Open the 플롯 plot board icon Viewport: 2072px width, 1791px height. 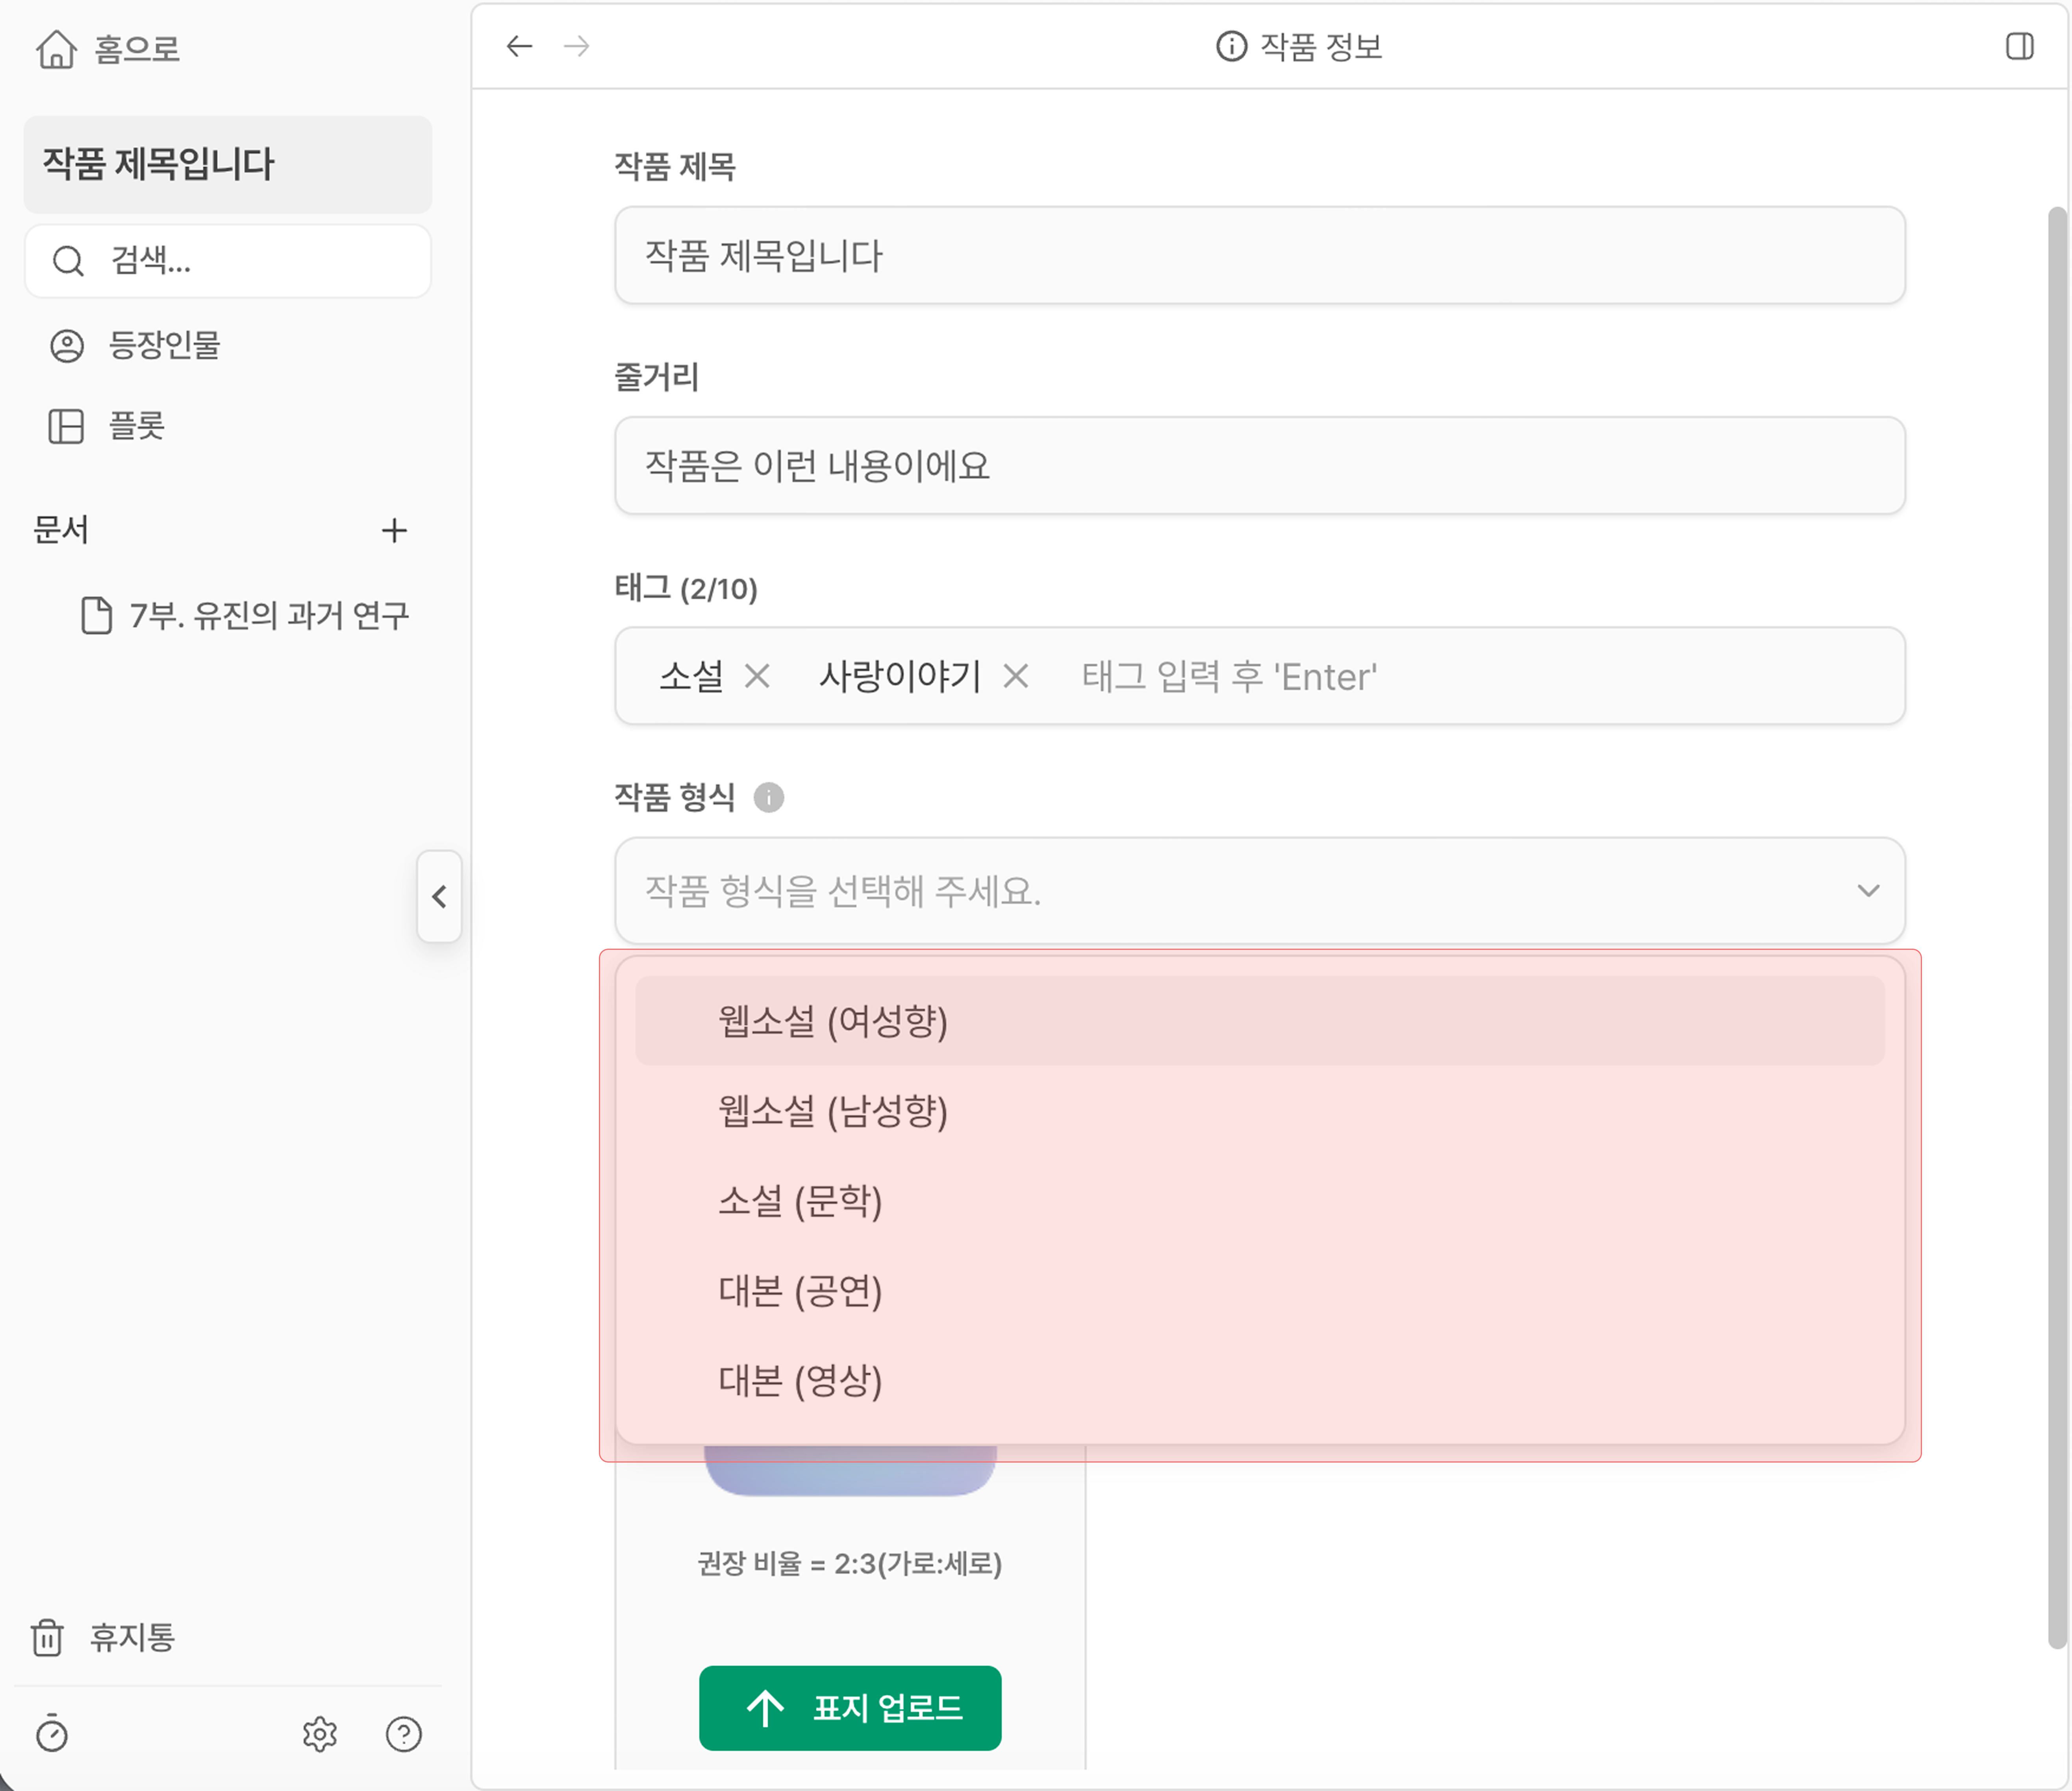click(66, 426)
